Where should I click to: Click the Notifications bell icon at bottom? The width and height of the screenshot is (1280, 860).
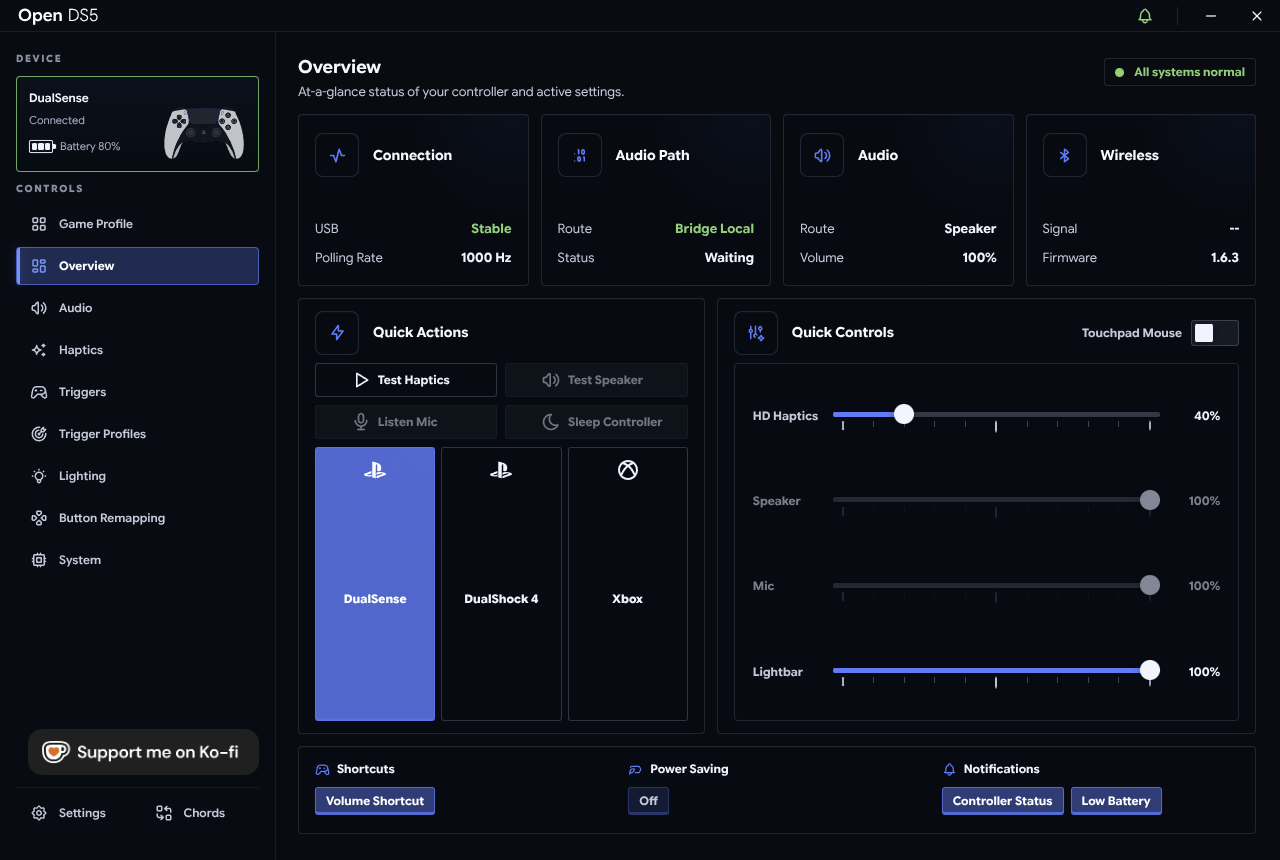[x=950, y=769]
